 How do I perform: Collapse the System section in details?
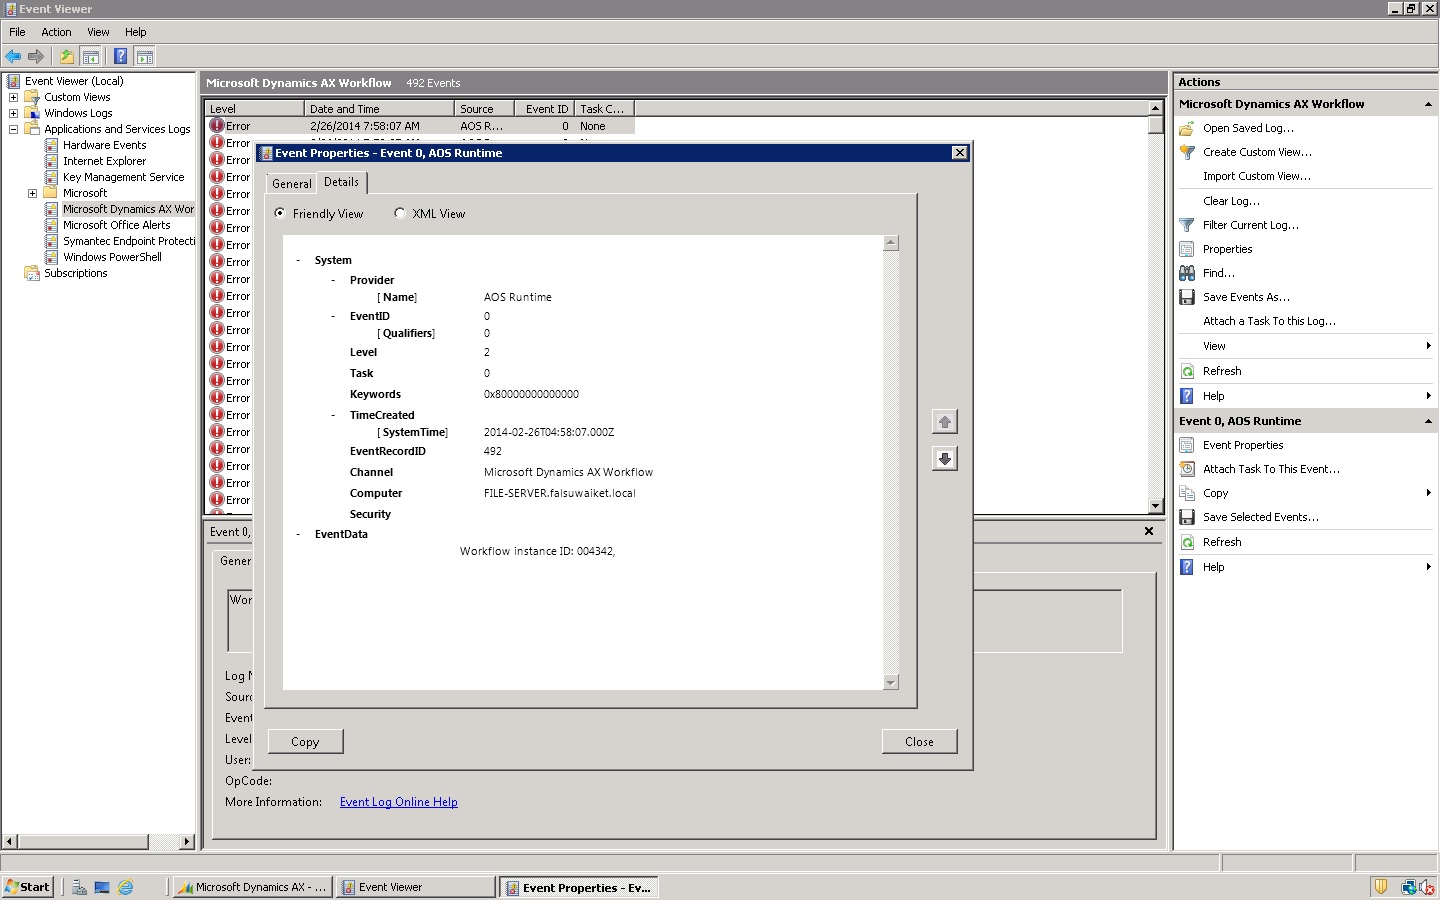298,260
